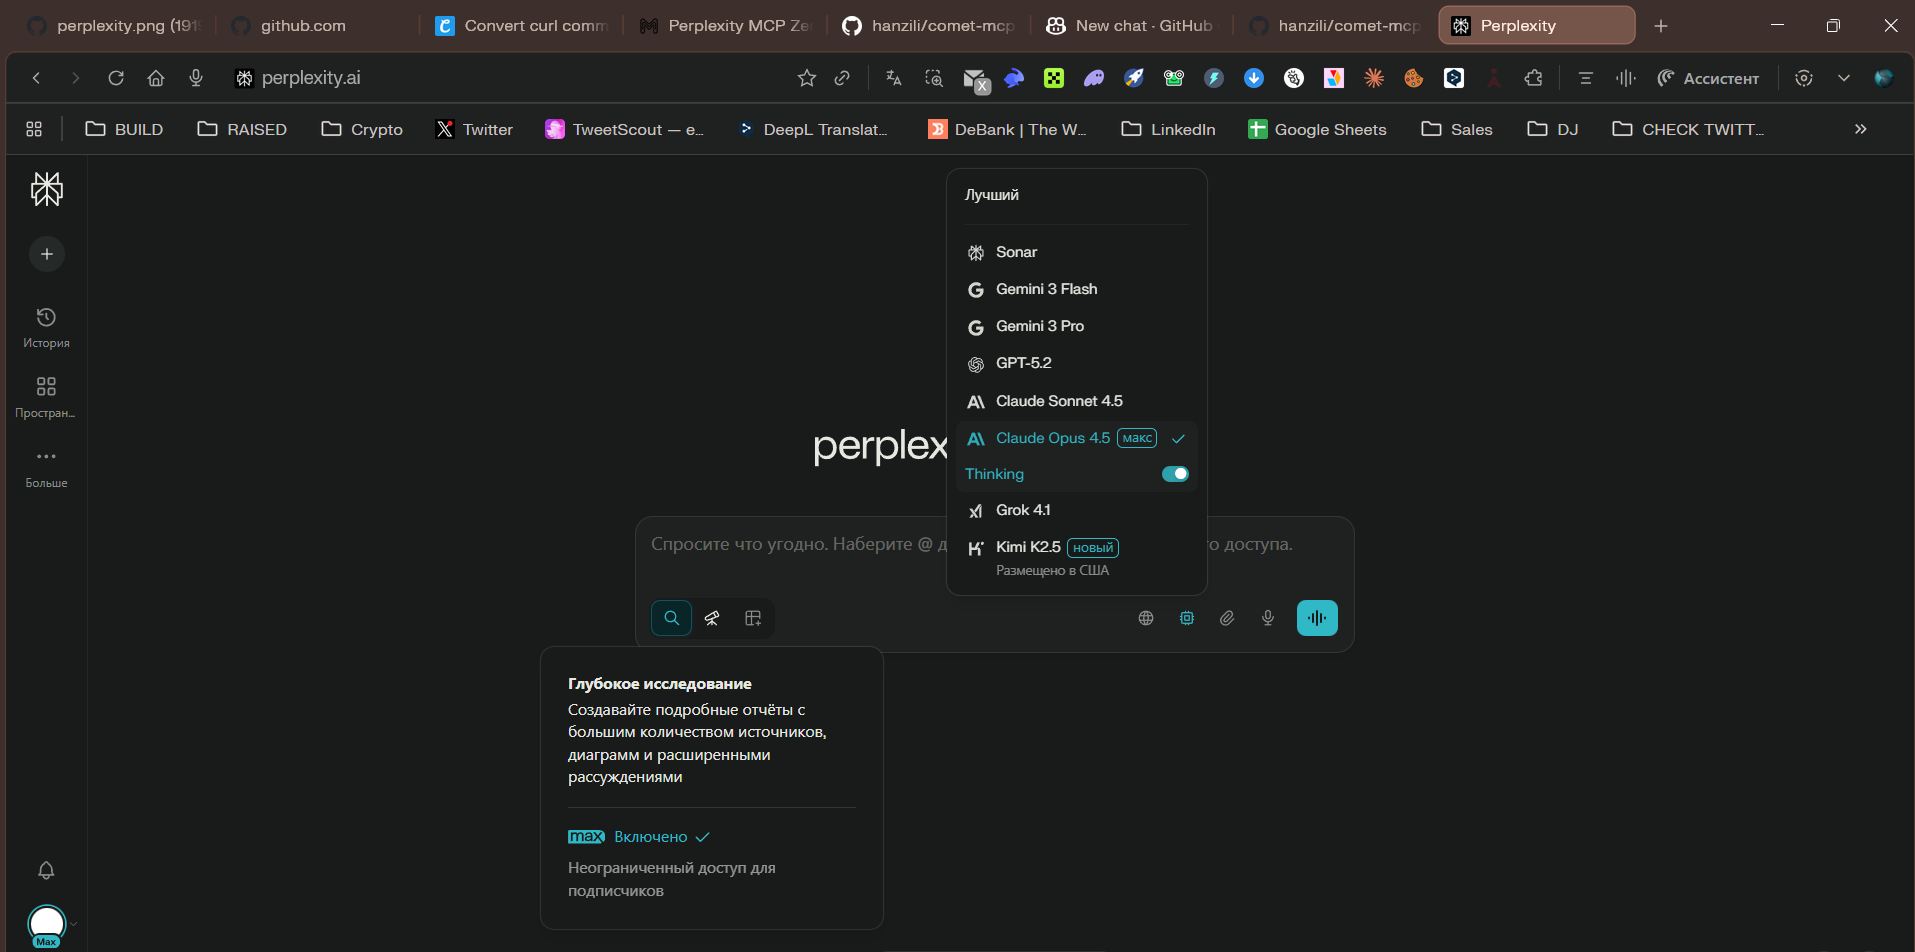Select the Search mode magnifier toggle
The image size is (1915, 952).
[671, 618]
